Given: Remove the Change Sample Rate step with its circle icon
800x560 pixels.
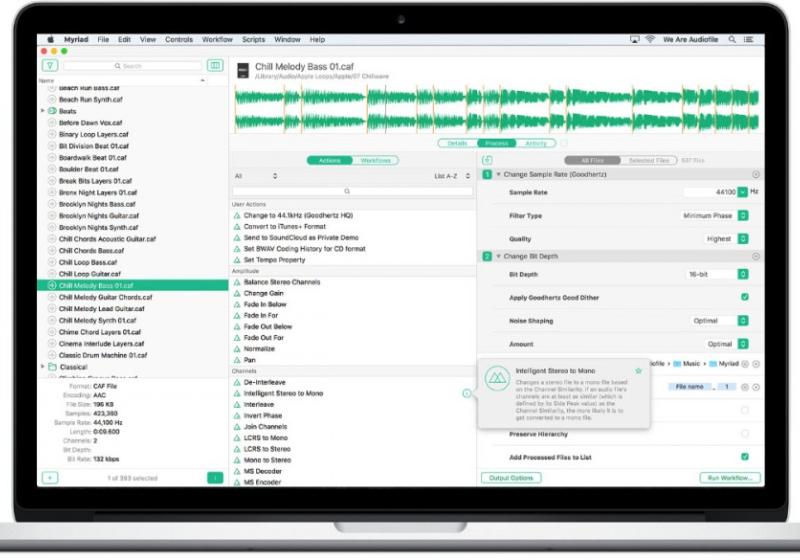Looking at the screenshot, I should point(756,175).
